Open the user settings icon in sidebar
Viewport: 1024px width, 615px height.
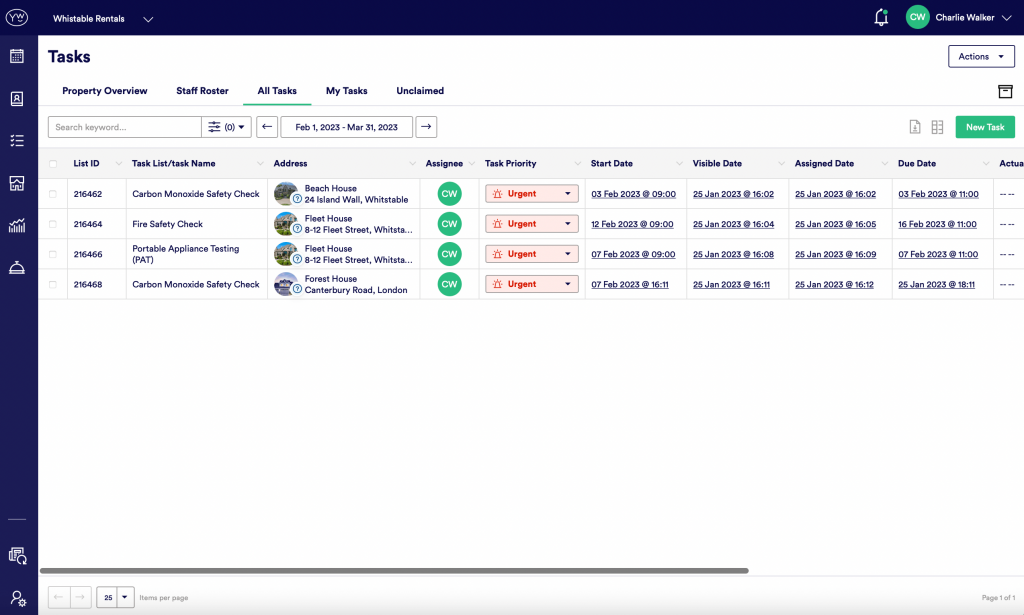[x=18, y=598]
